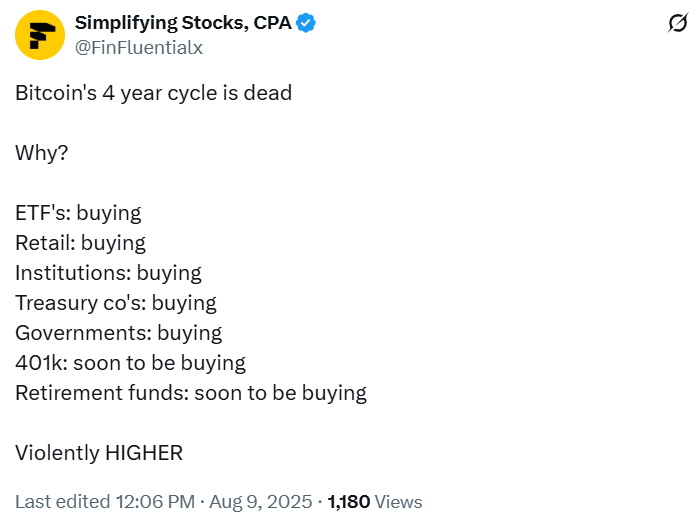Open the 12:06 PM timestamp
The image size is (700, 522).
click(x=155, y=501)
